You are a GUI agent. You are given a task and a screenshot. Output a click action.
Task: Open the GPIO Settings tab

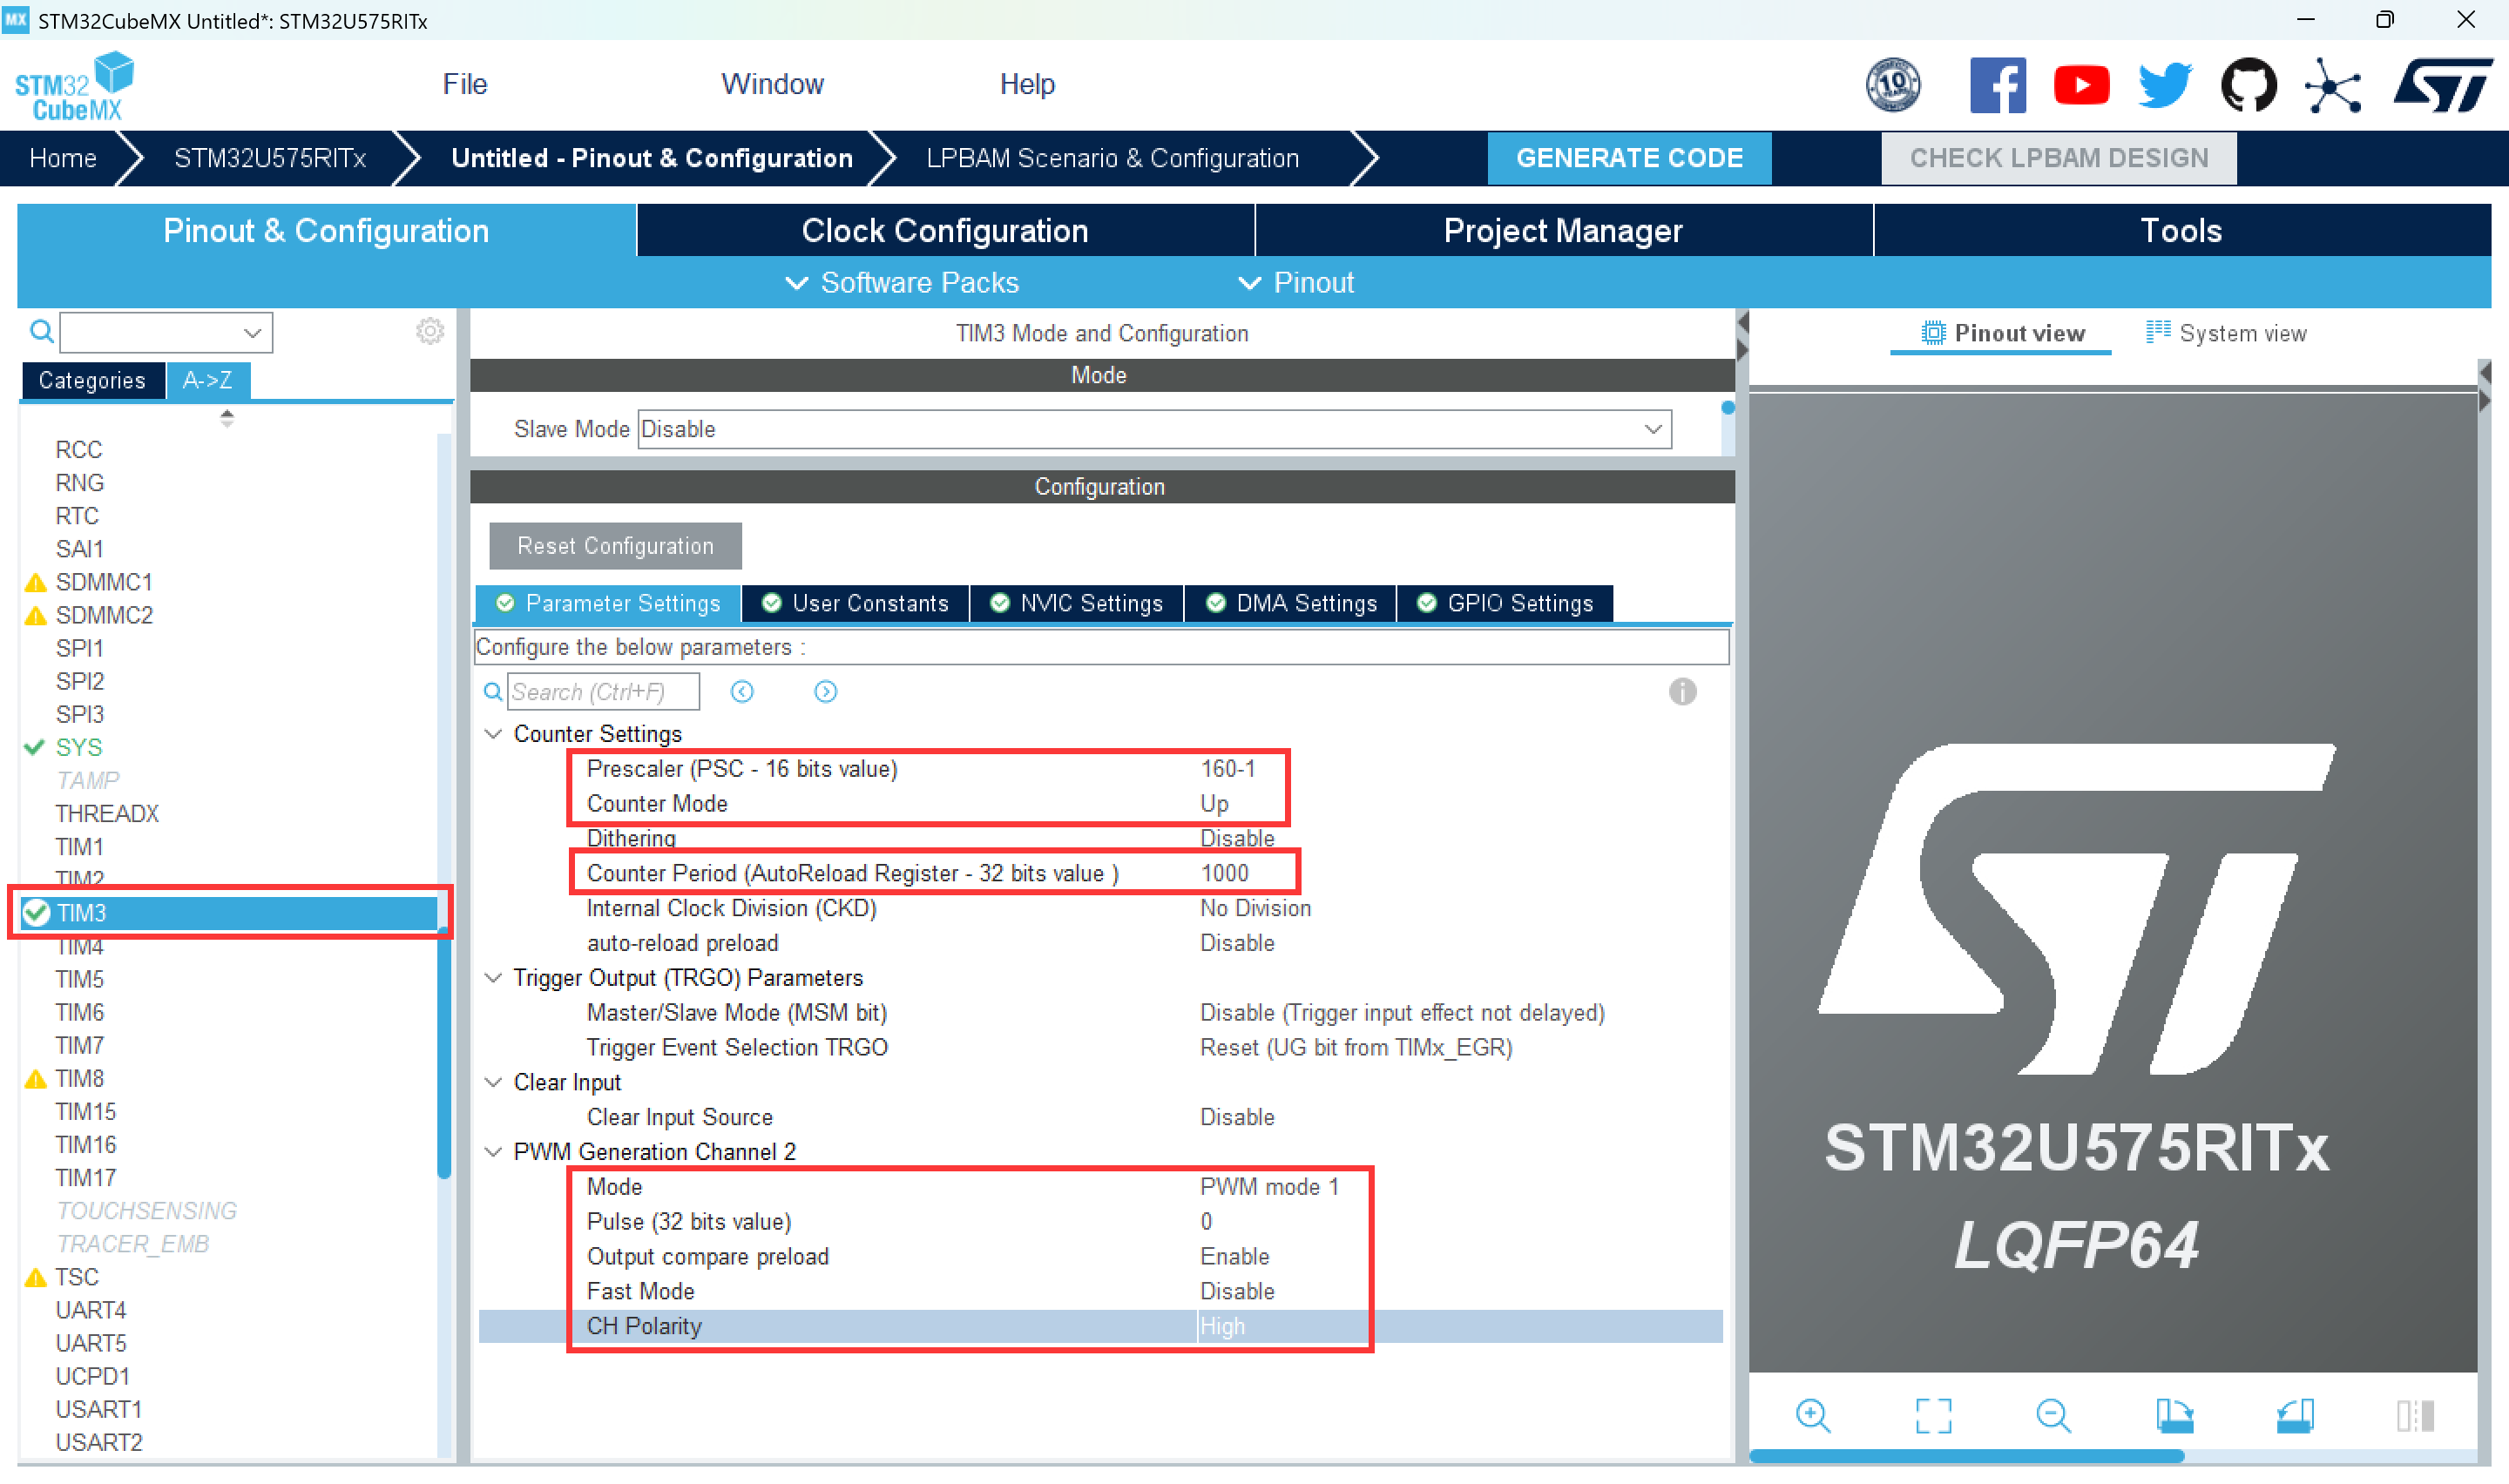click(1504, 603)
